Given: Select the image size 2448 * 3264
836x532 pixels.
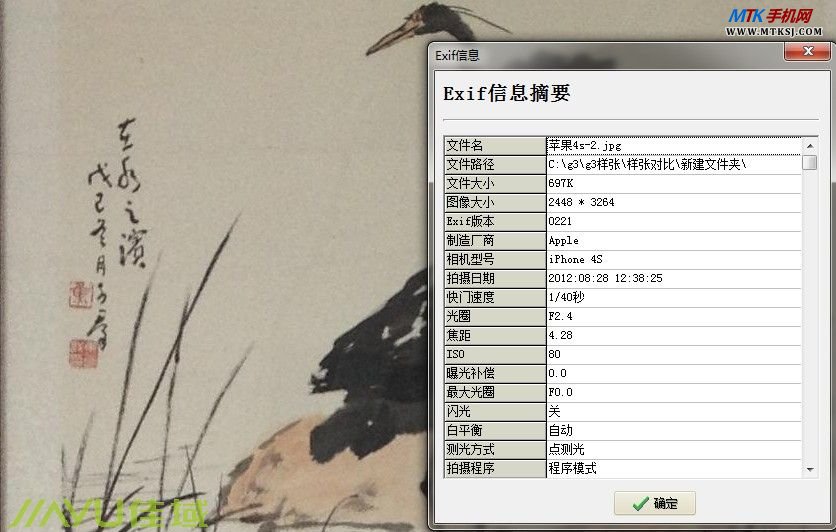Looking at the screenshot, I should click(674, 203).
